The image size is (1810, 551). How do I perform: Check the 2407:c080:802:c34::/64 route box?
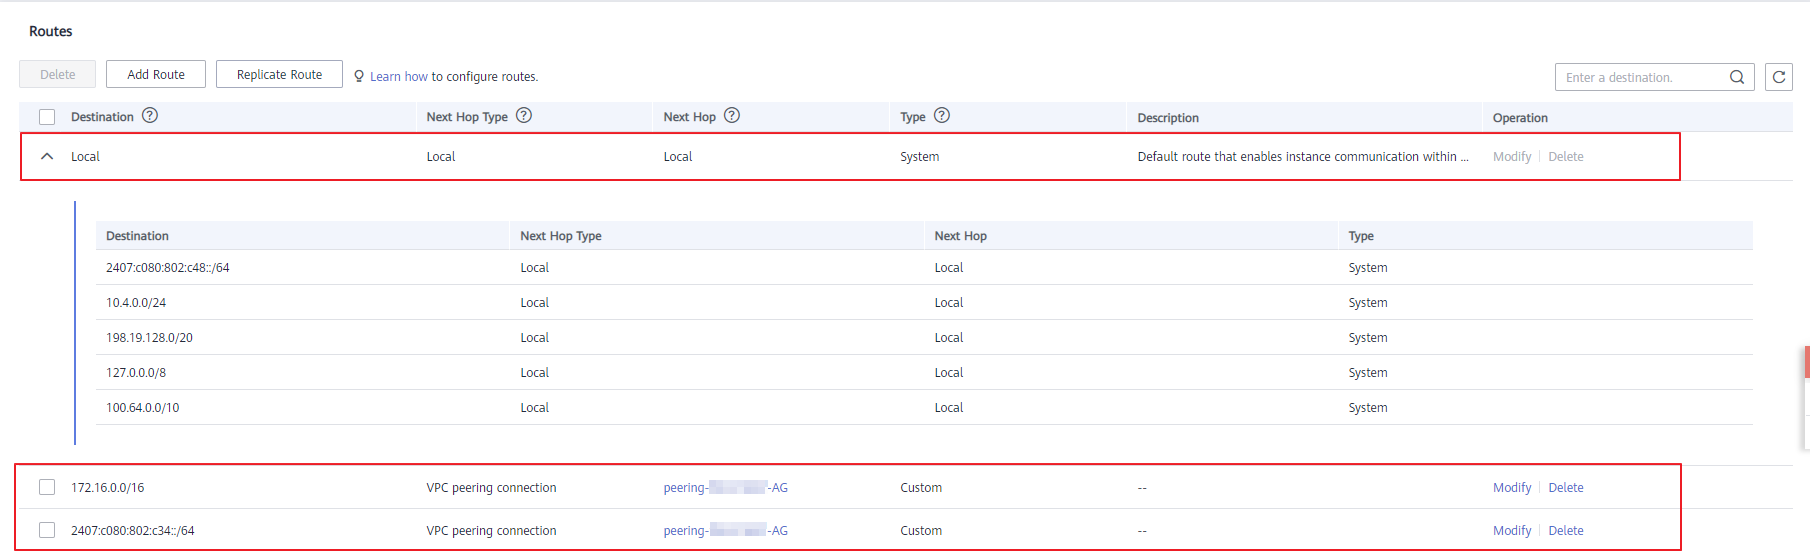click(47, 530)
